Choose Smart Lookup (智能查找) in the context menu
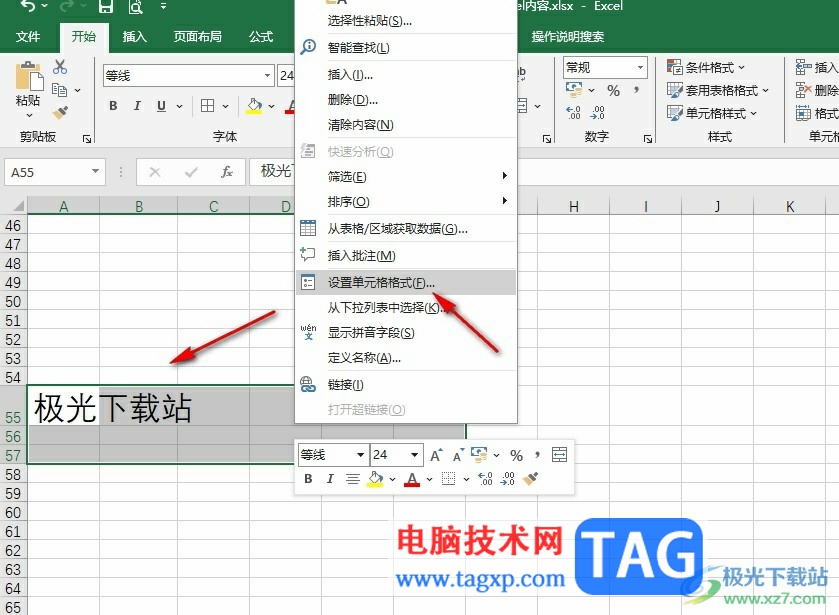839x615 pixels. coord(406,48)
